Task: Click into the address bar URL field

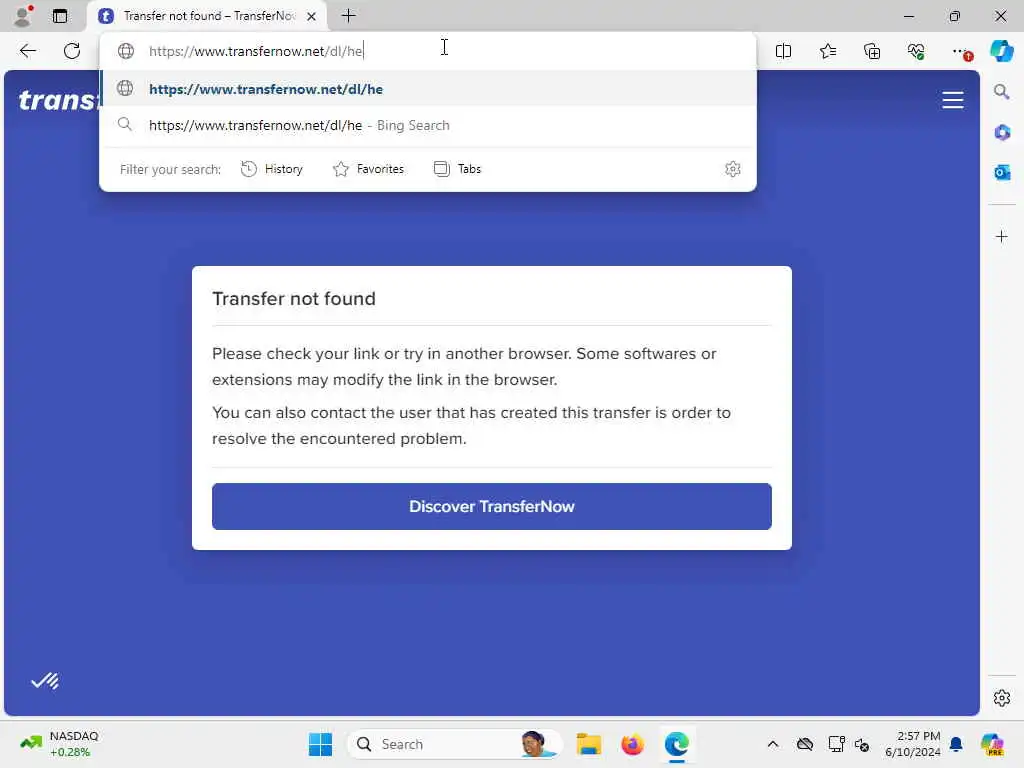Action: tap(428, 51)
